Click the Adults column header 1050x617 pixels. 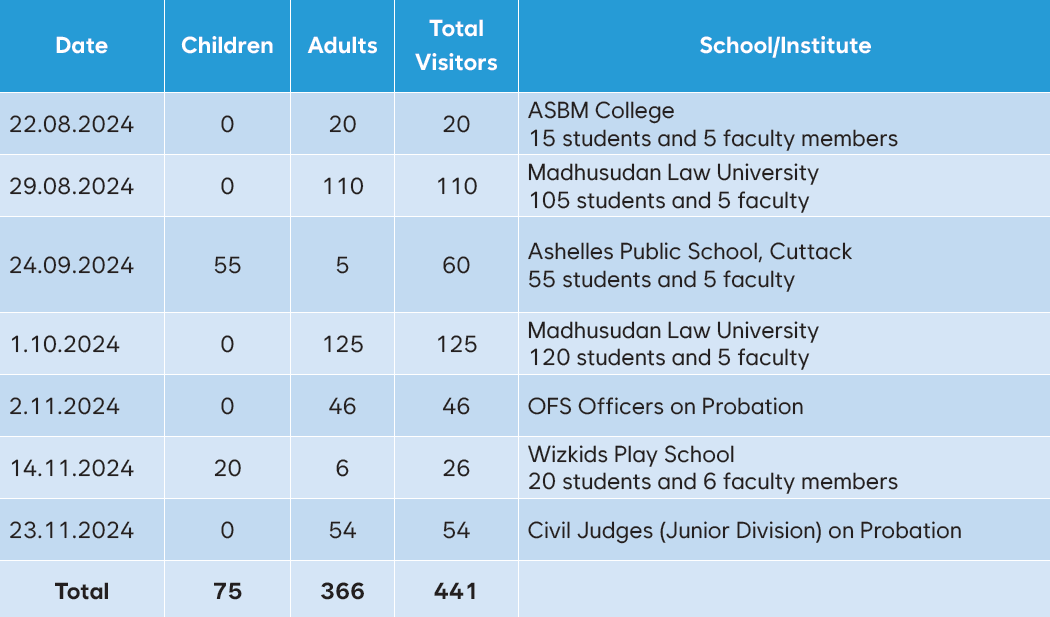342,46
